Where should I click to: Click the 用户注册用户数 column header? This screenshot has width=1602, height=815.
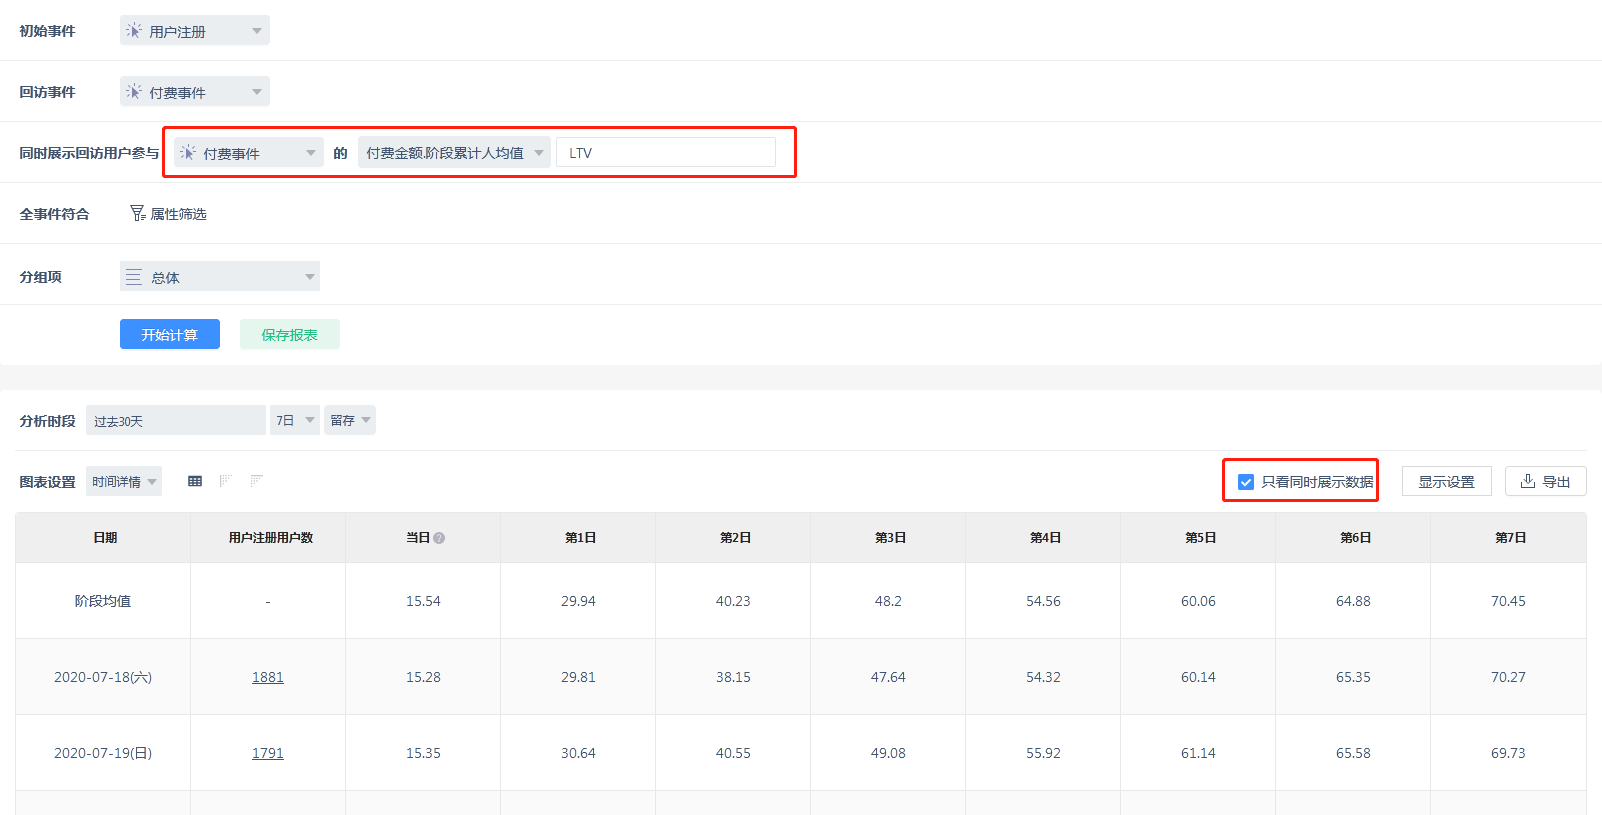coord(269,538)
